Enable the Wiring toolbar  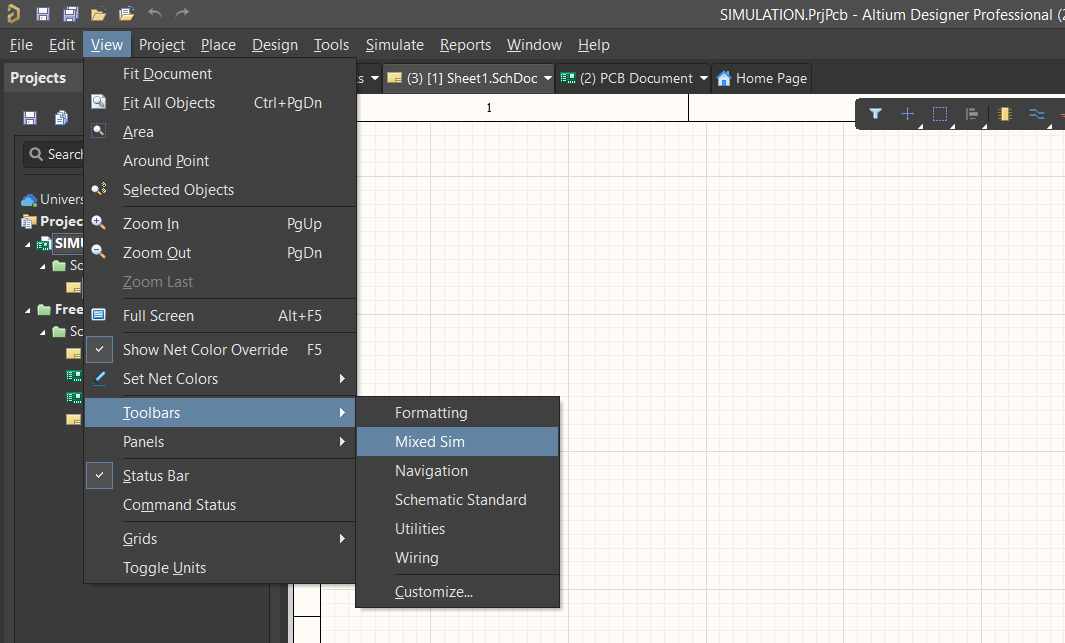tap(457, 557)
